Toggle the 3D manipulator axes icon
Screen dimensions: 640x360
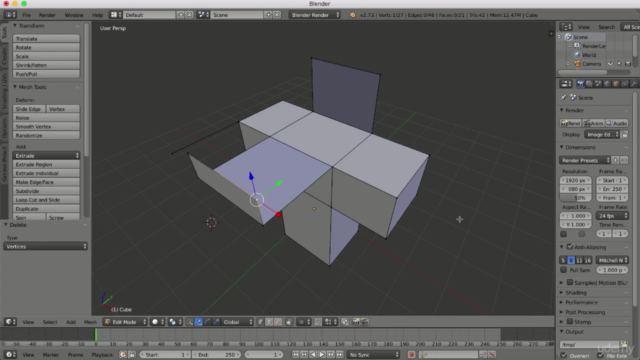tap(189, 322)
